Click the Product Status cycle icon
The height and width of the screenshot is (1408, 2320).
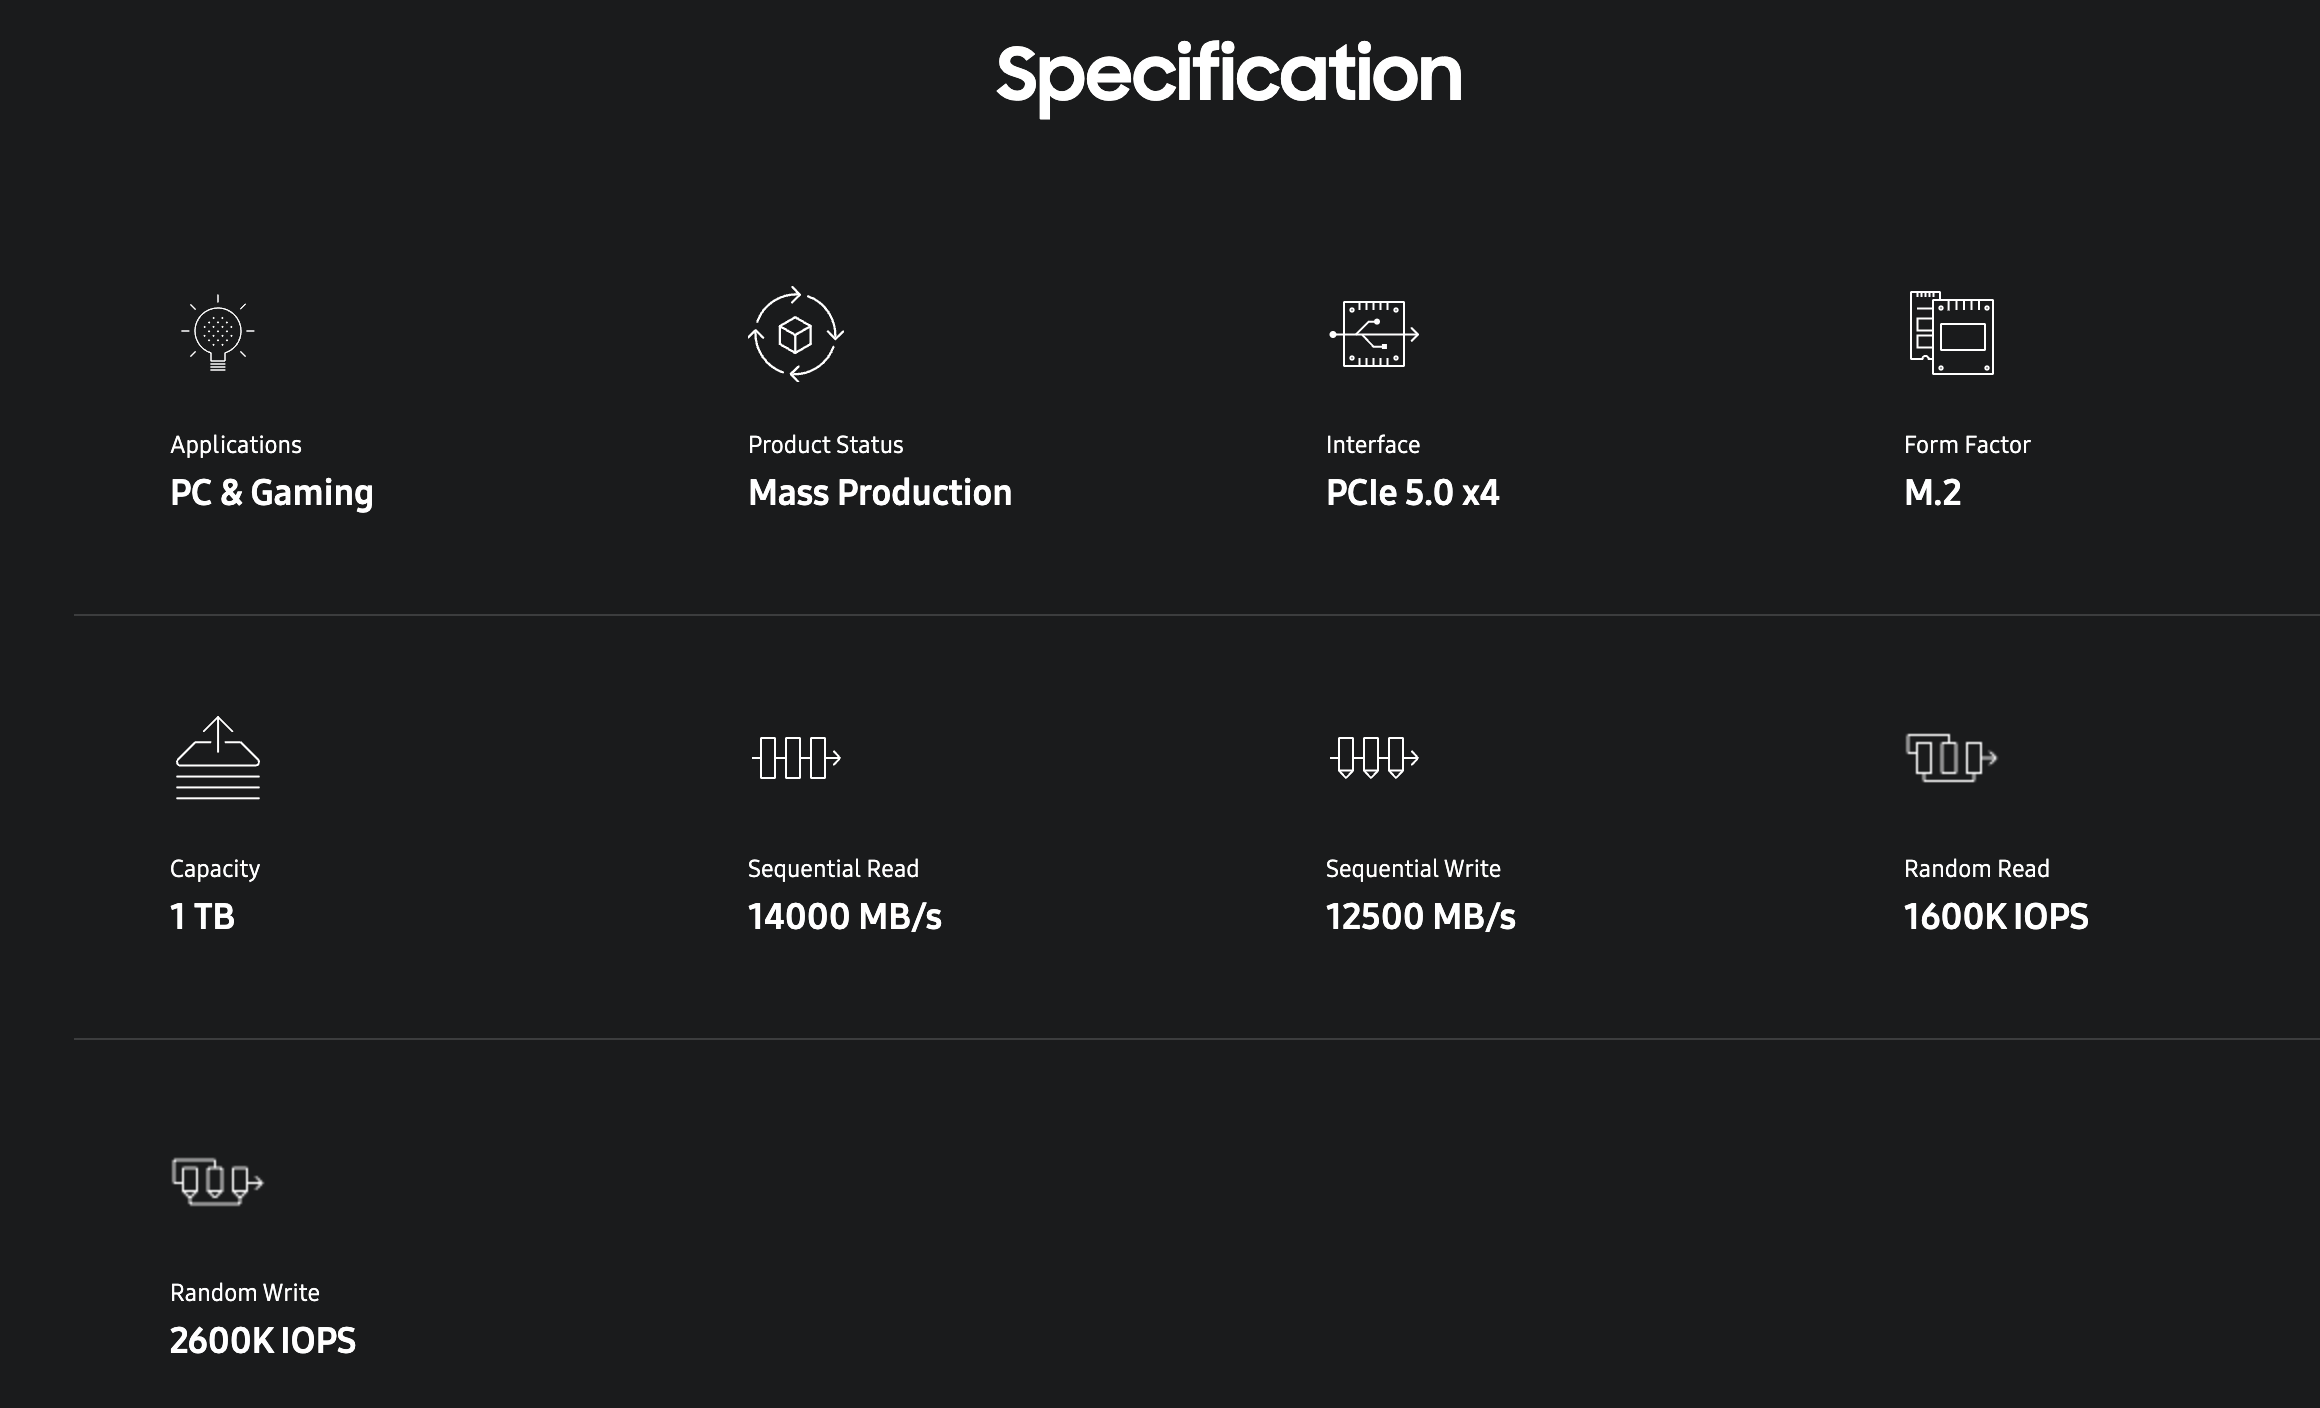(796, 334)
